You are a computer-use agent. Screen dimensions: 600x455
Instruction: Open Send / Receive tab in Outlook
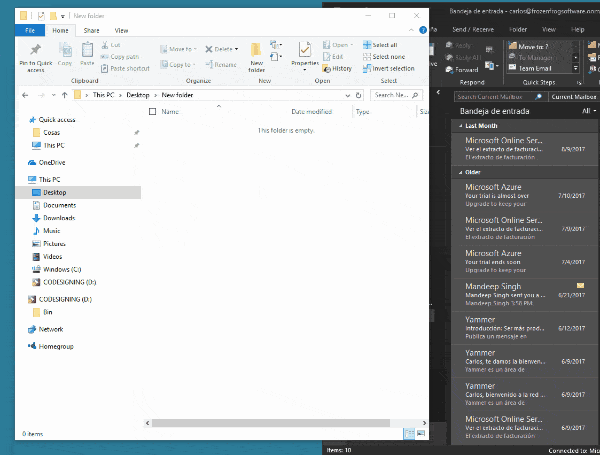click(473, 29)
